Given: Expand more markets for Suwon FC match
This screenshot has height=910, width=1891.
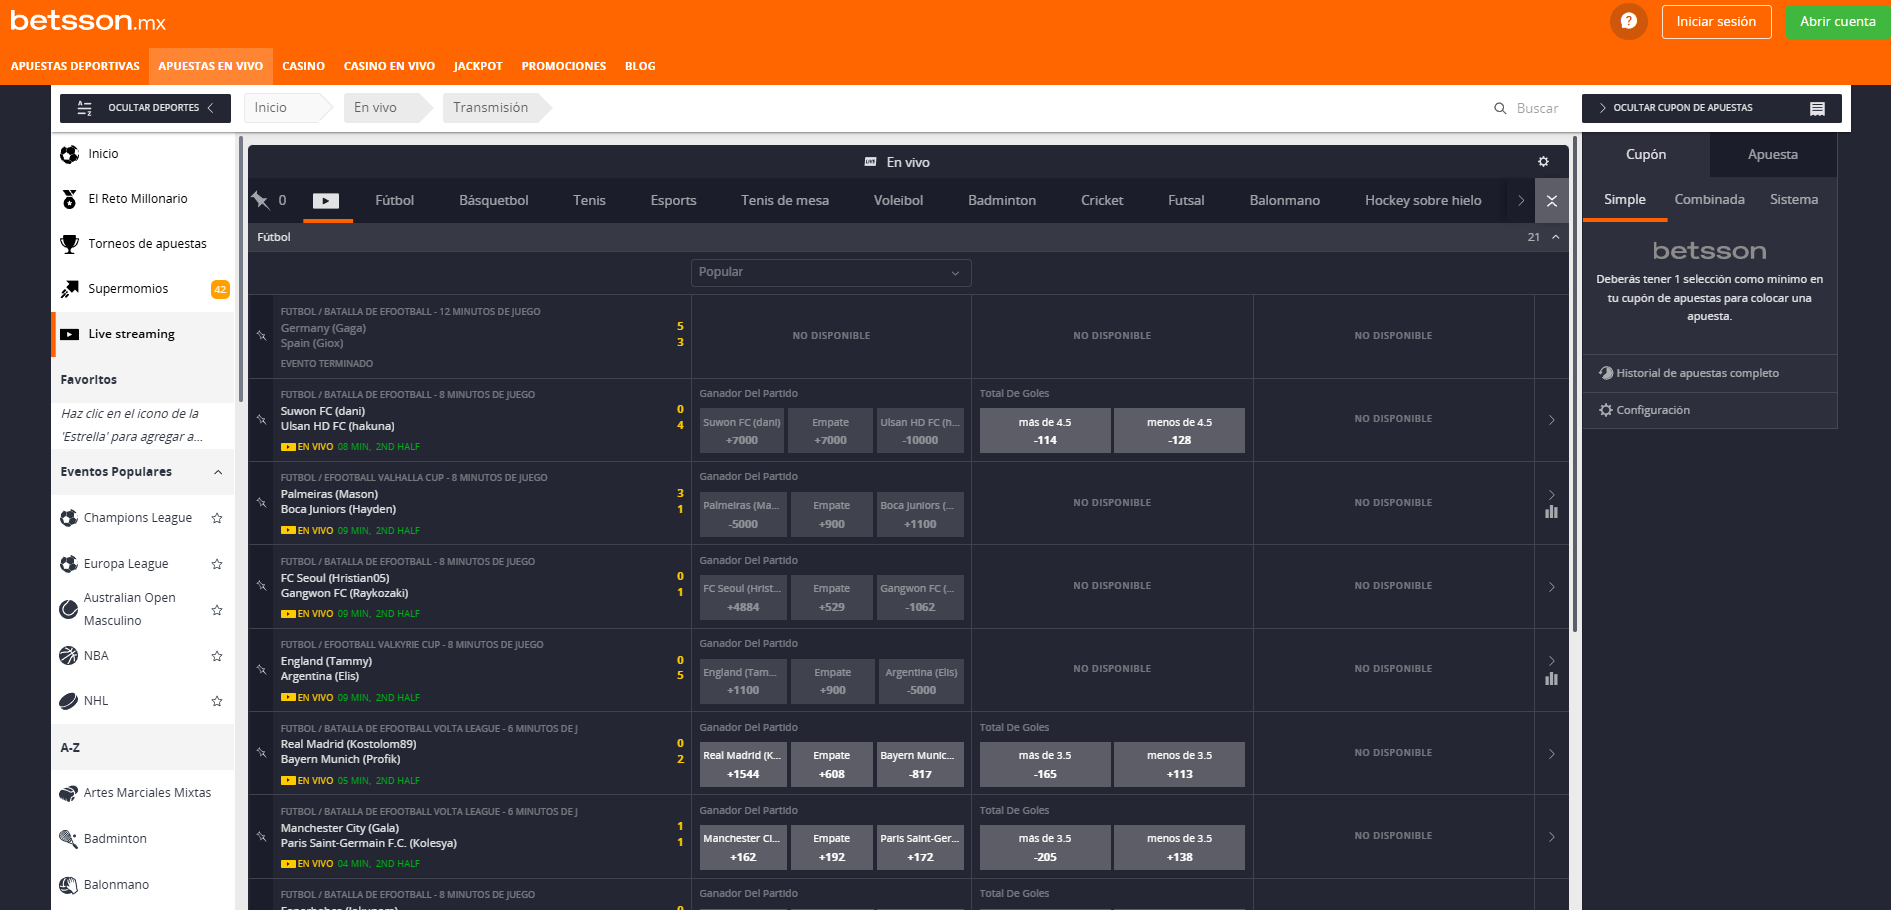Looking at the screenshot, I should pyautogui.click(x=1551, y=420).
